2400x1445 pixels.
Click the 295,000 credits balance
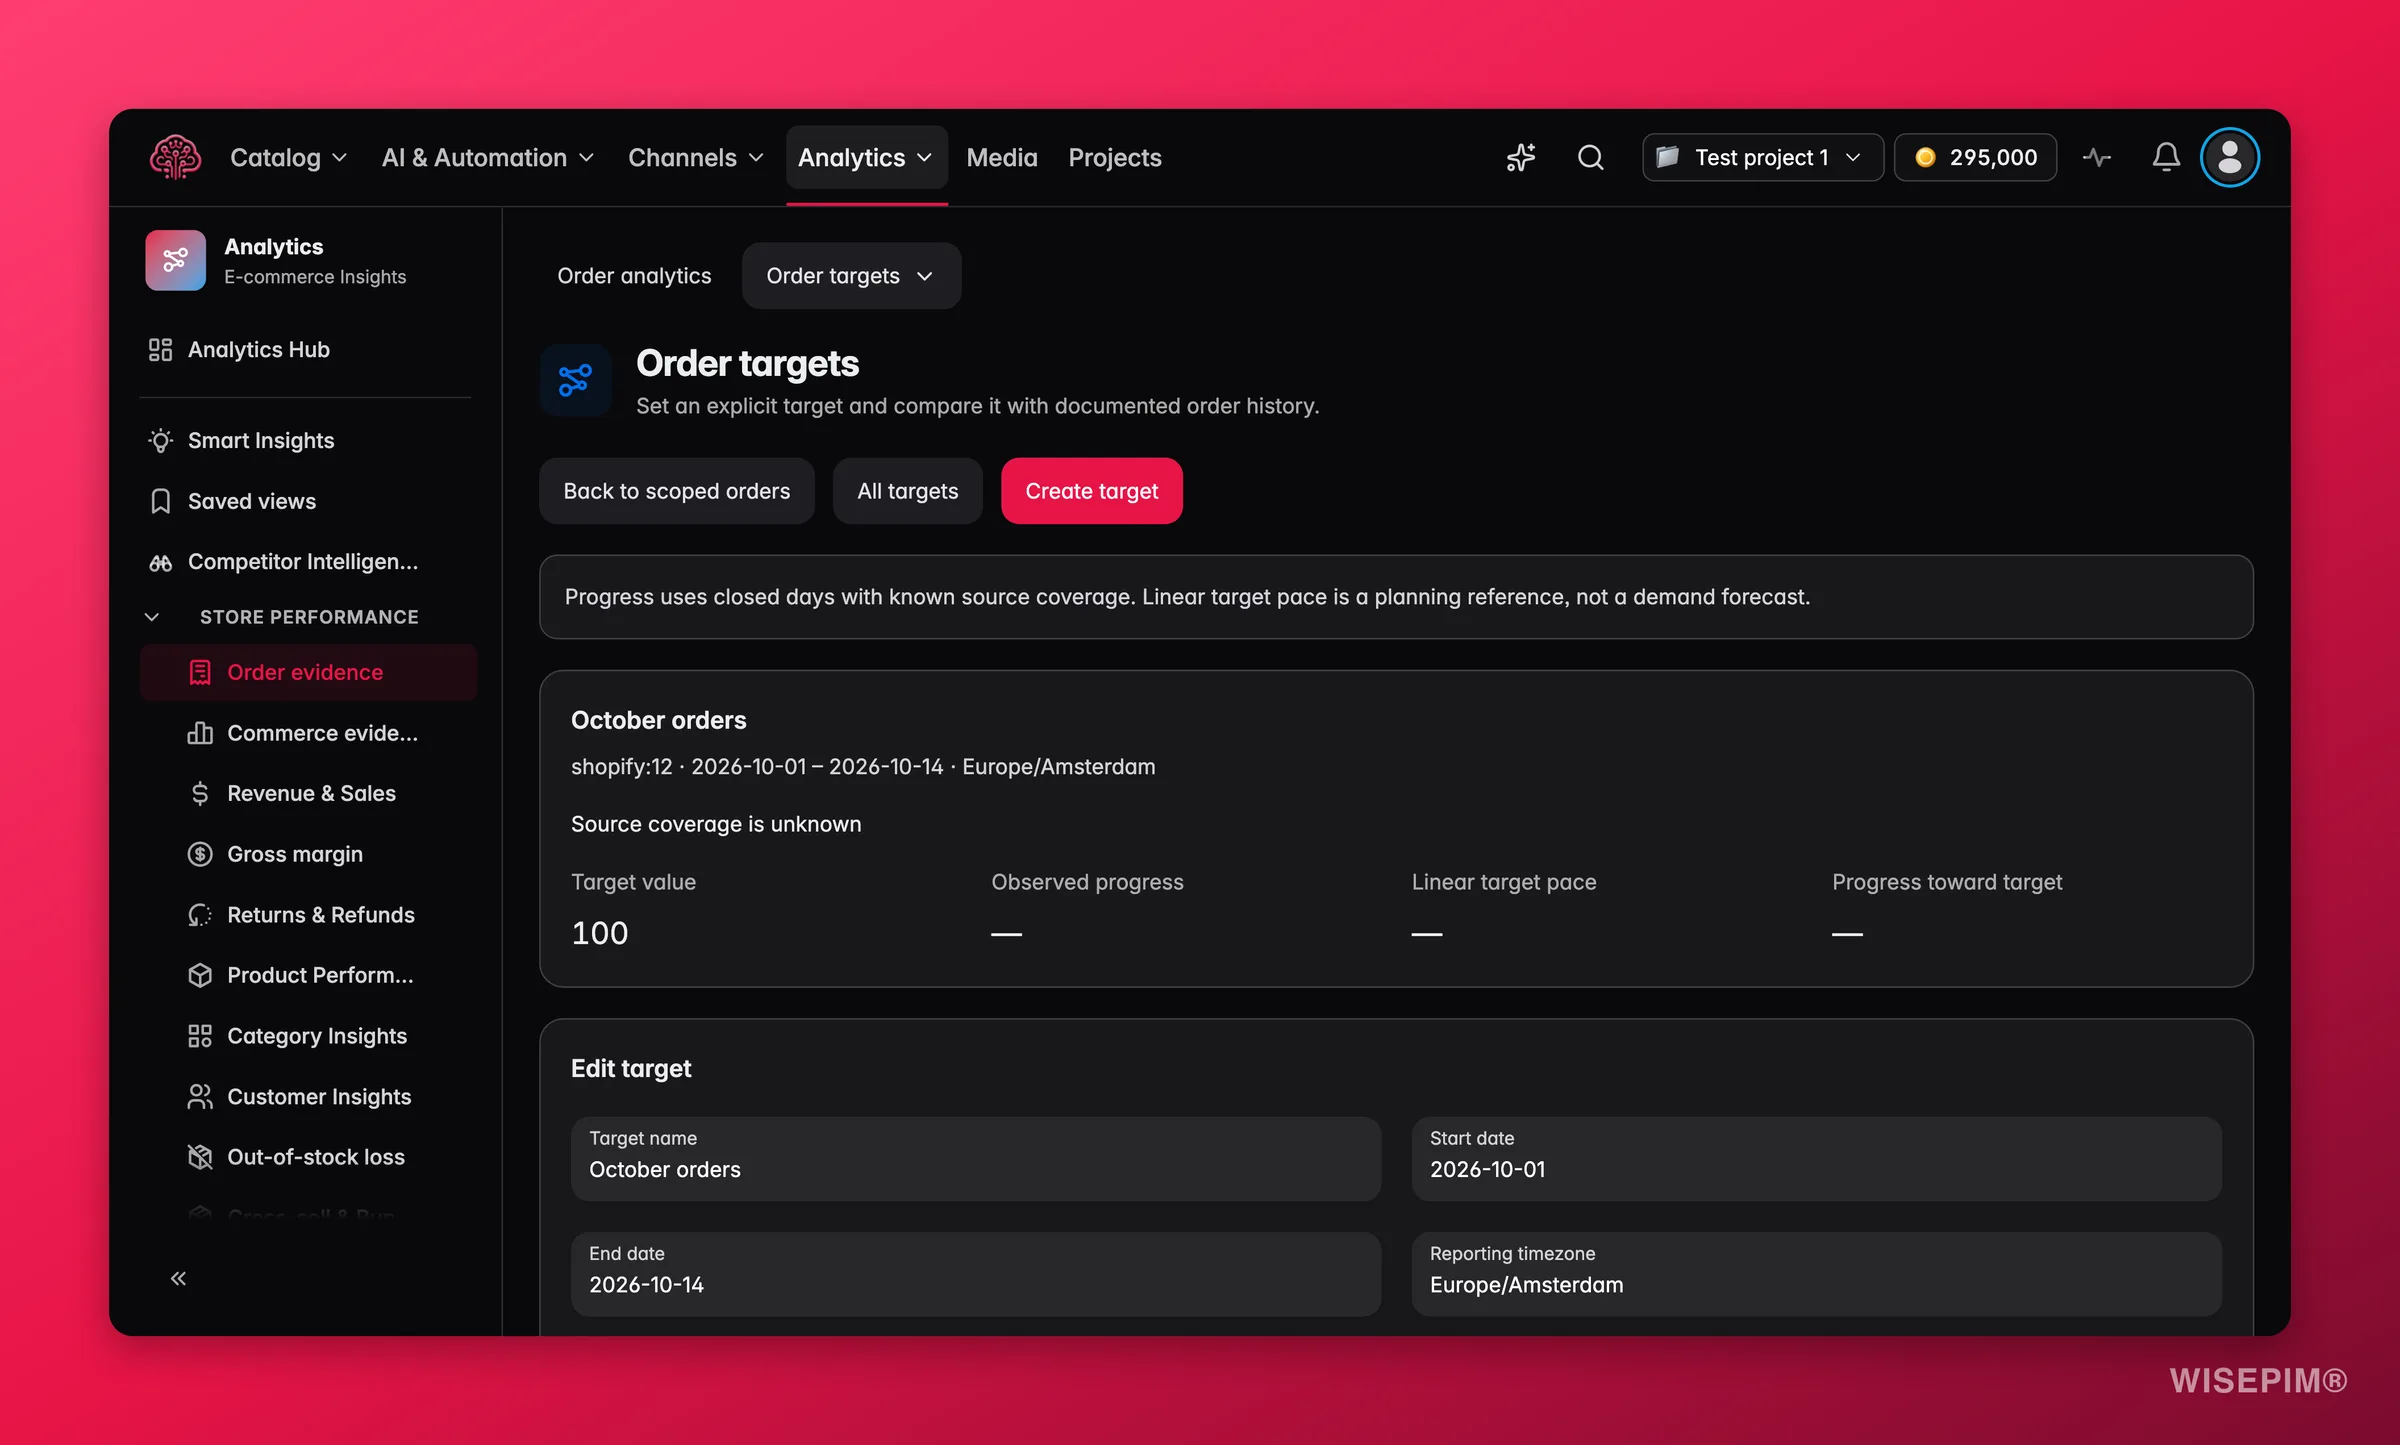[1975, 157]
